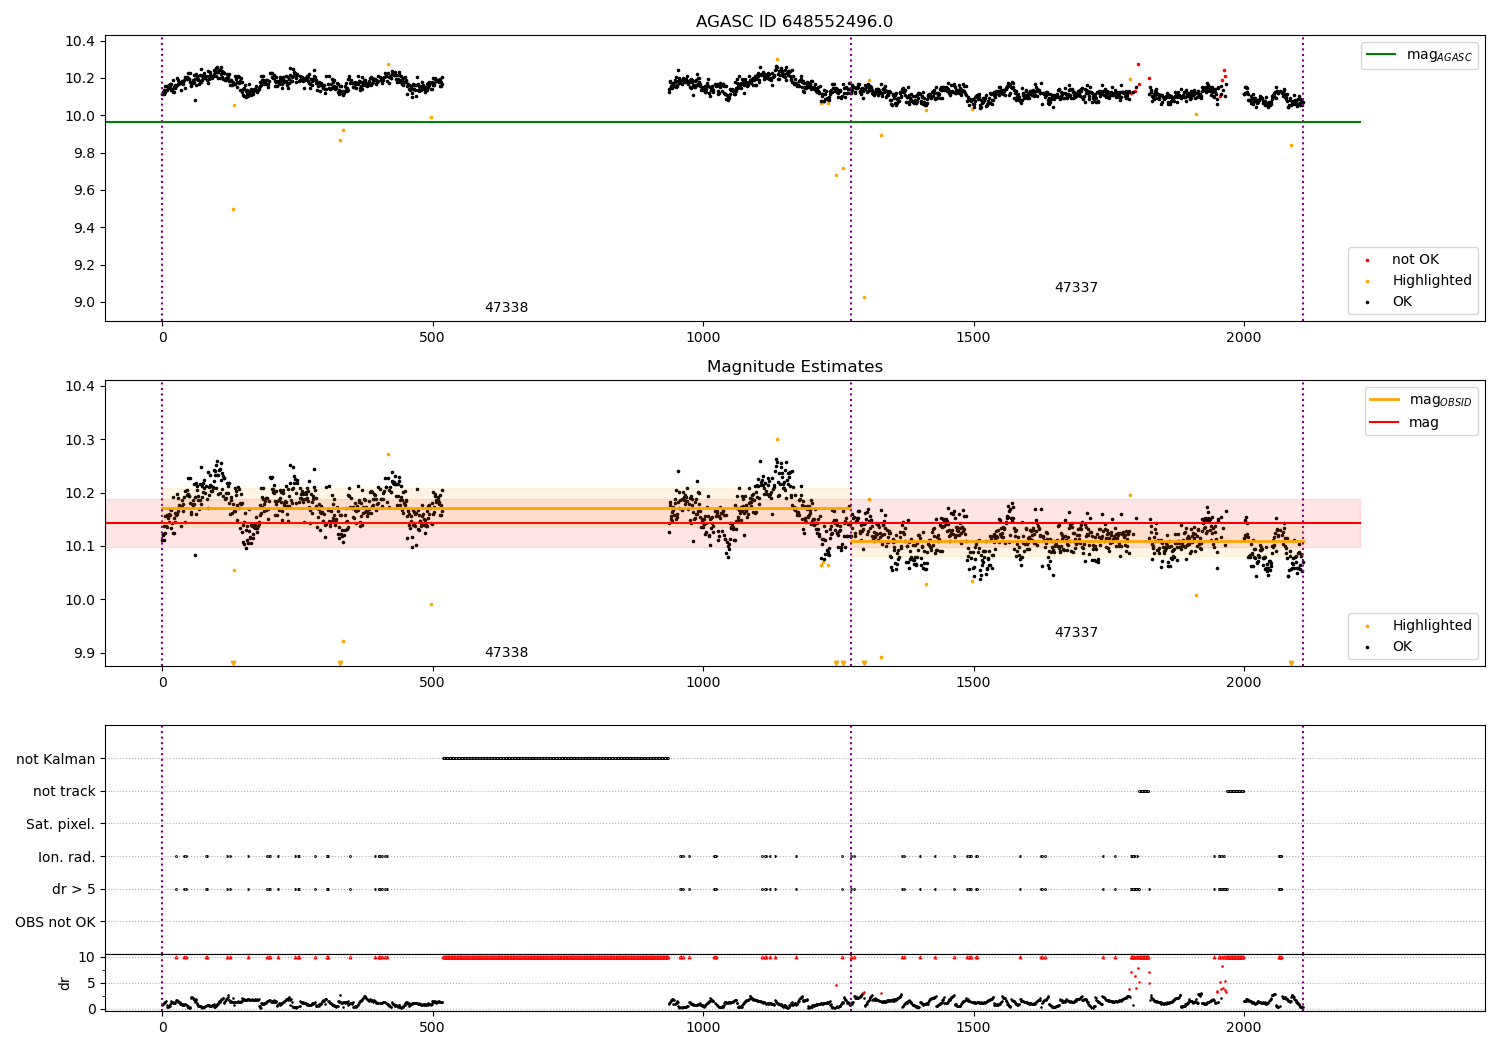
Task: Click the 1000 x-axis tick of middle plot
Action: (703, 683)
